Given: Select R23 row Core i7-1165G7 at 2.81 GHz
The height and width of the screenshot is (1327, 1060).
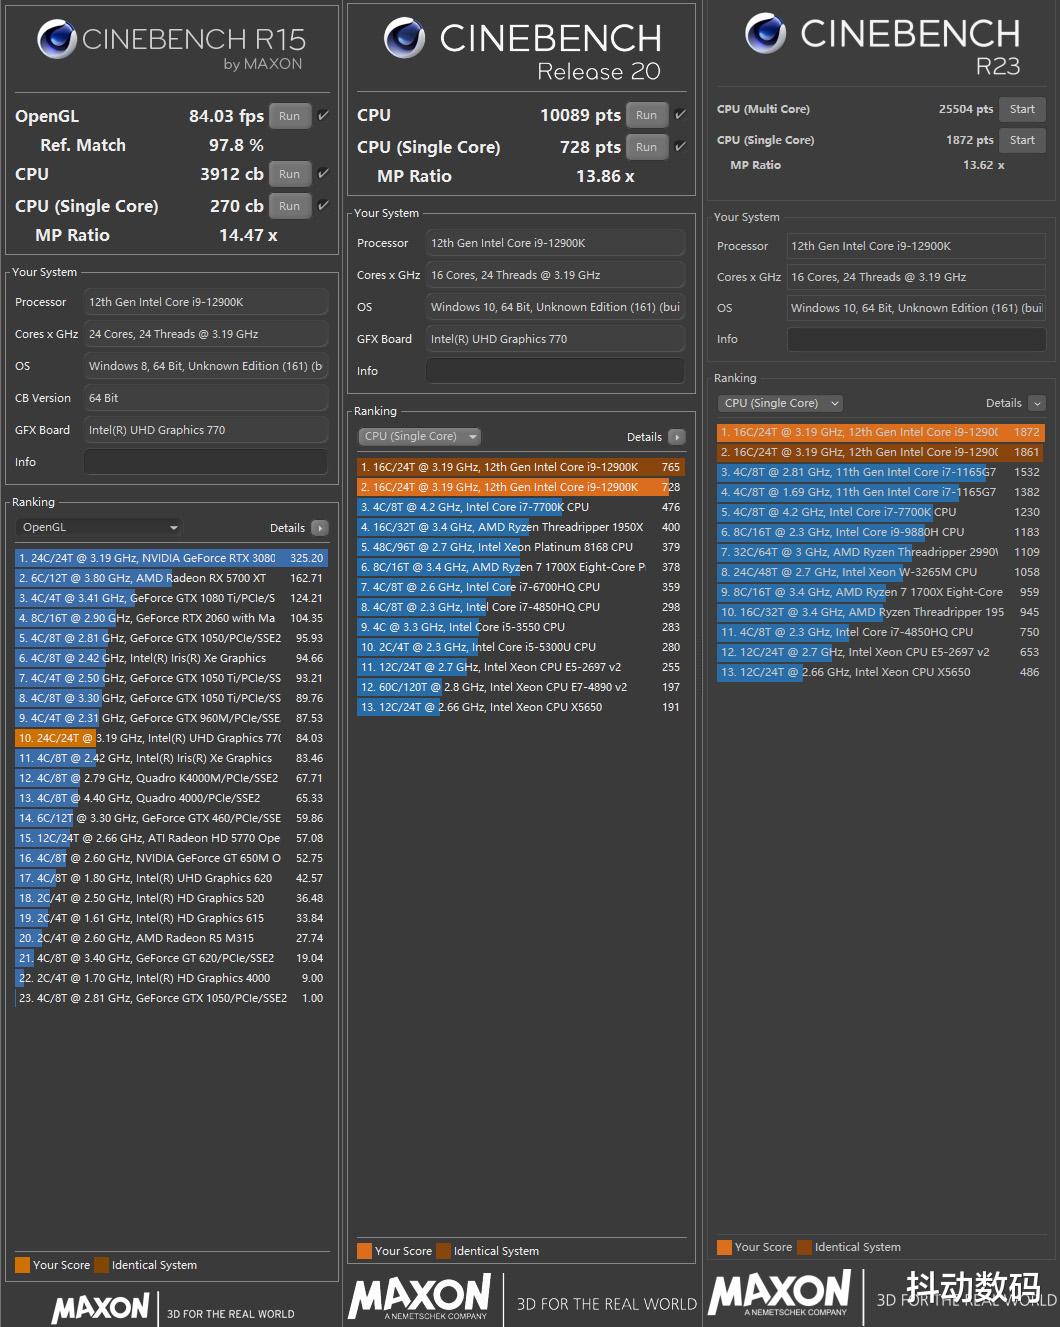Looking at the screenshot, I should tap(881, 472).
